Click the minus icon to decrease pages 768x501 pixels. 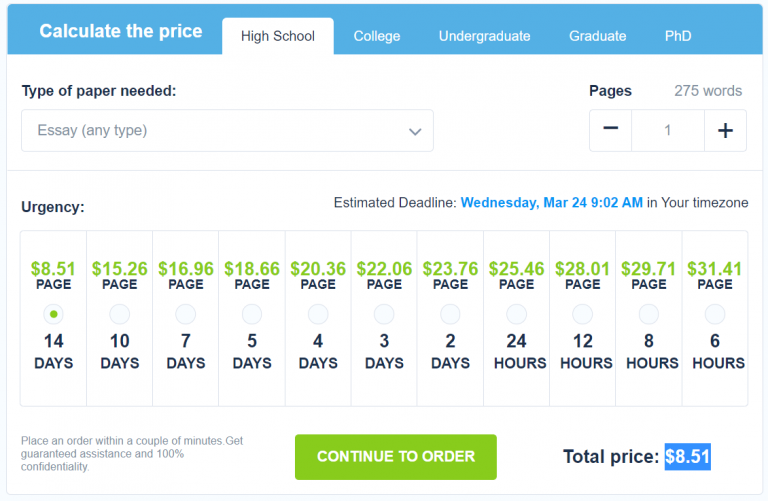(610, 130)
